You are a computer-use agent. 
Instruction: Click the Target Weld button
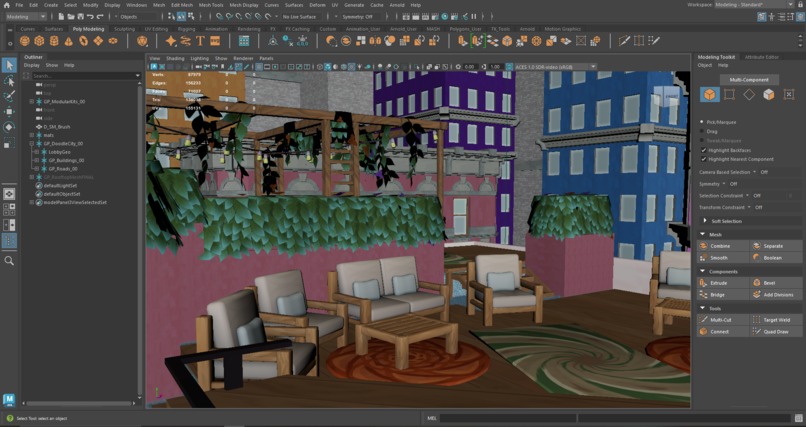(x=776, y=320)
